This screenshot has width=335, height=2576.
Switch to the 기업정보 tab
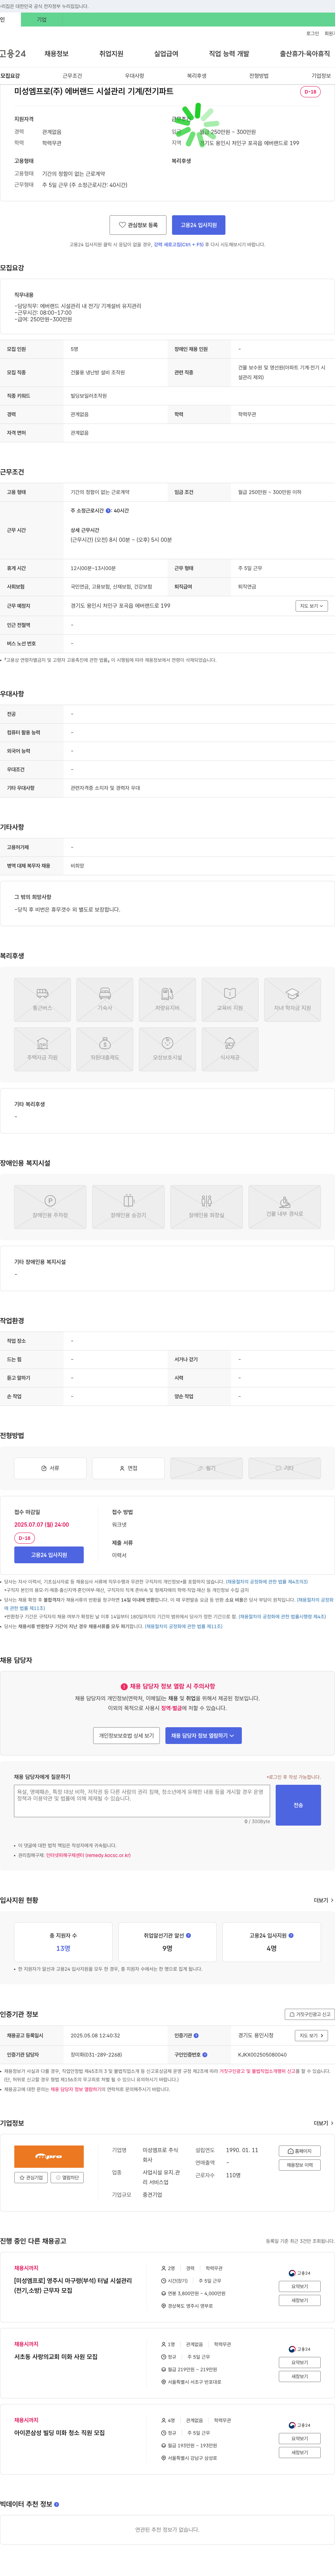(321, 76)
